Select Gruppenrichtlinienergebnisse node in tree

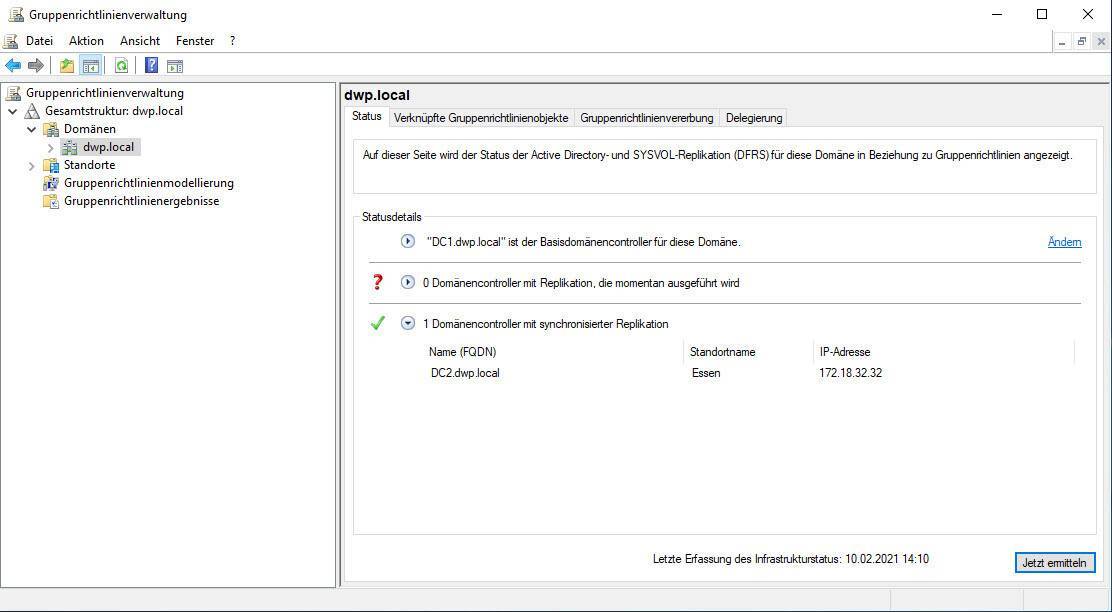(141, 201)
